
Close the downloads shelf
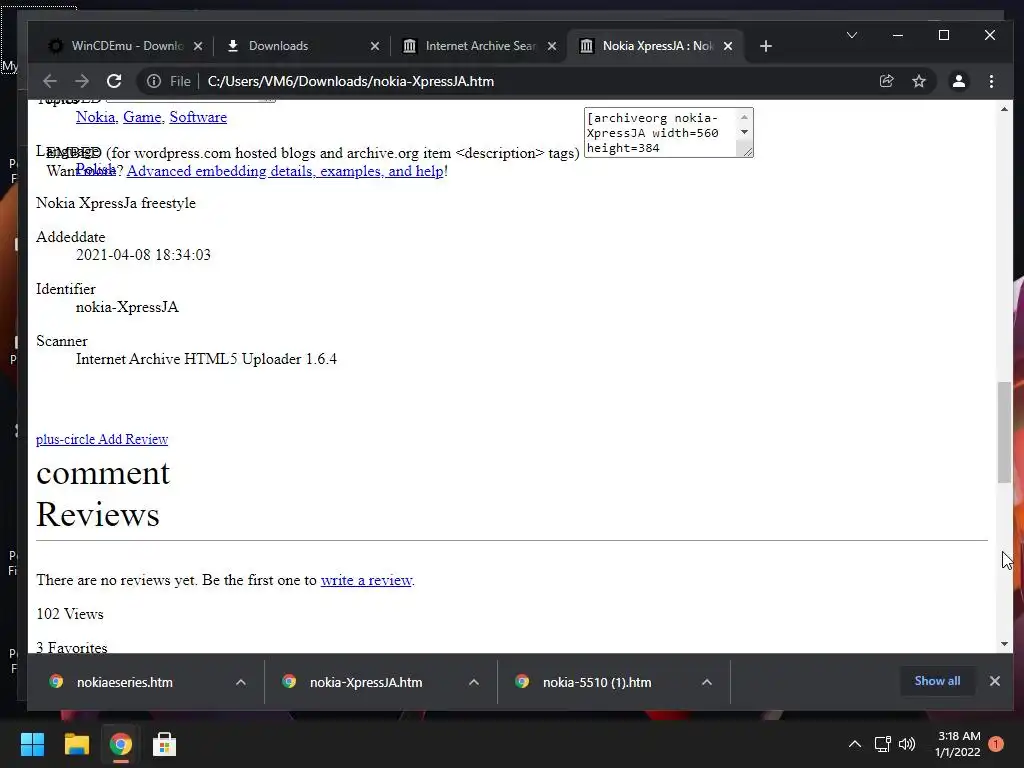point(995,680)
